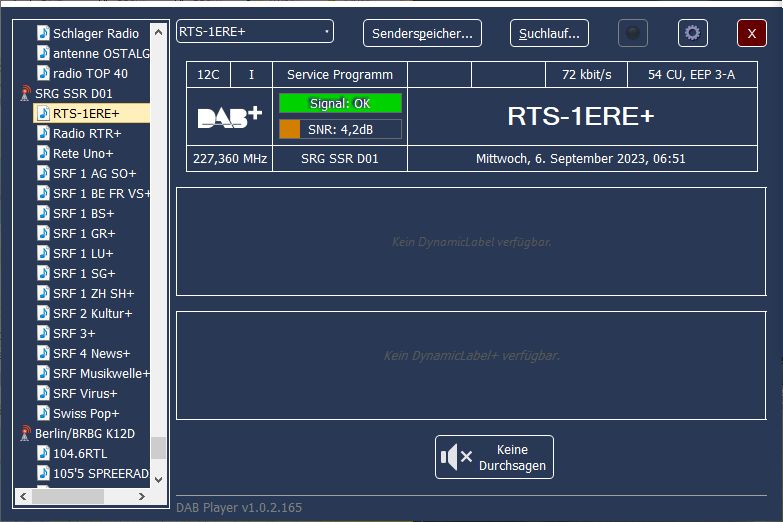Click the Keine Durchsagen announcements button
Screen dimensions: 783x522
pos(494,457)
